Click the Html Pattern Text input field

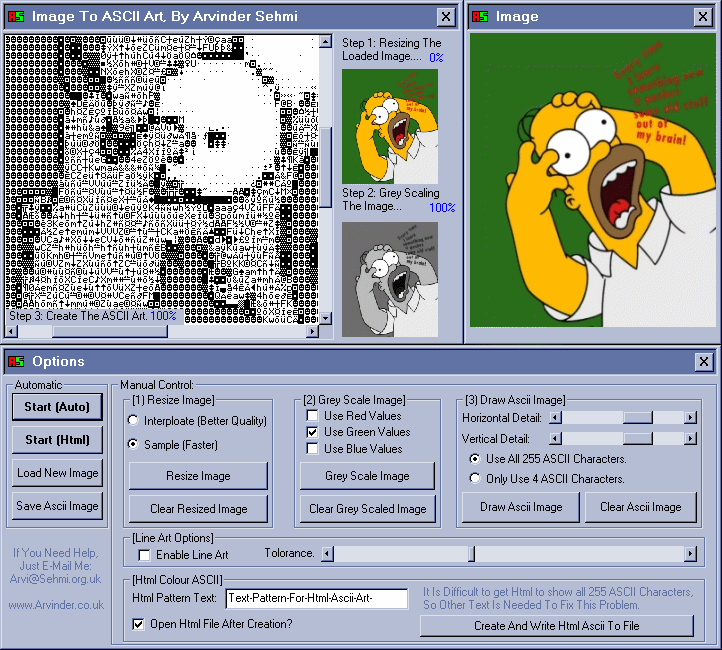tap(316, 599)
